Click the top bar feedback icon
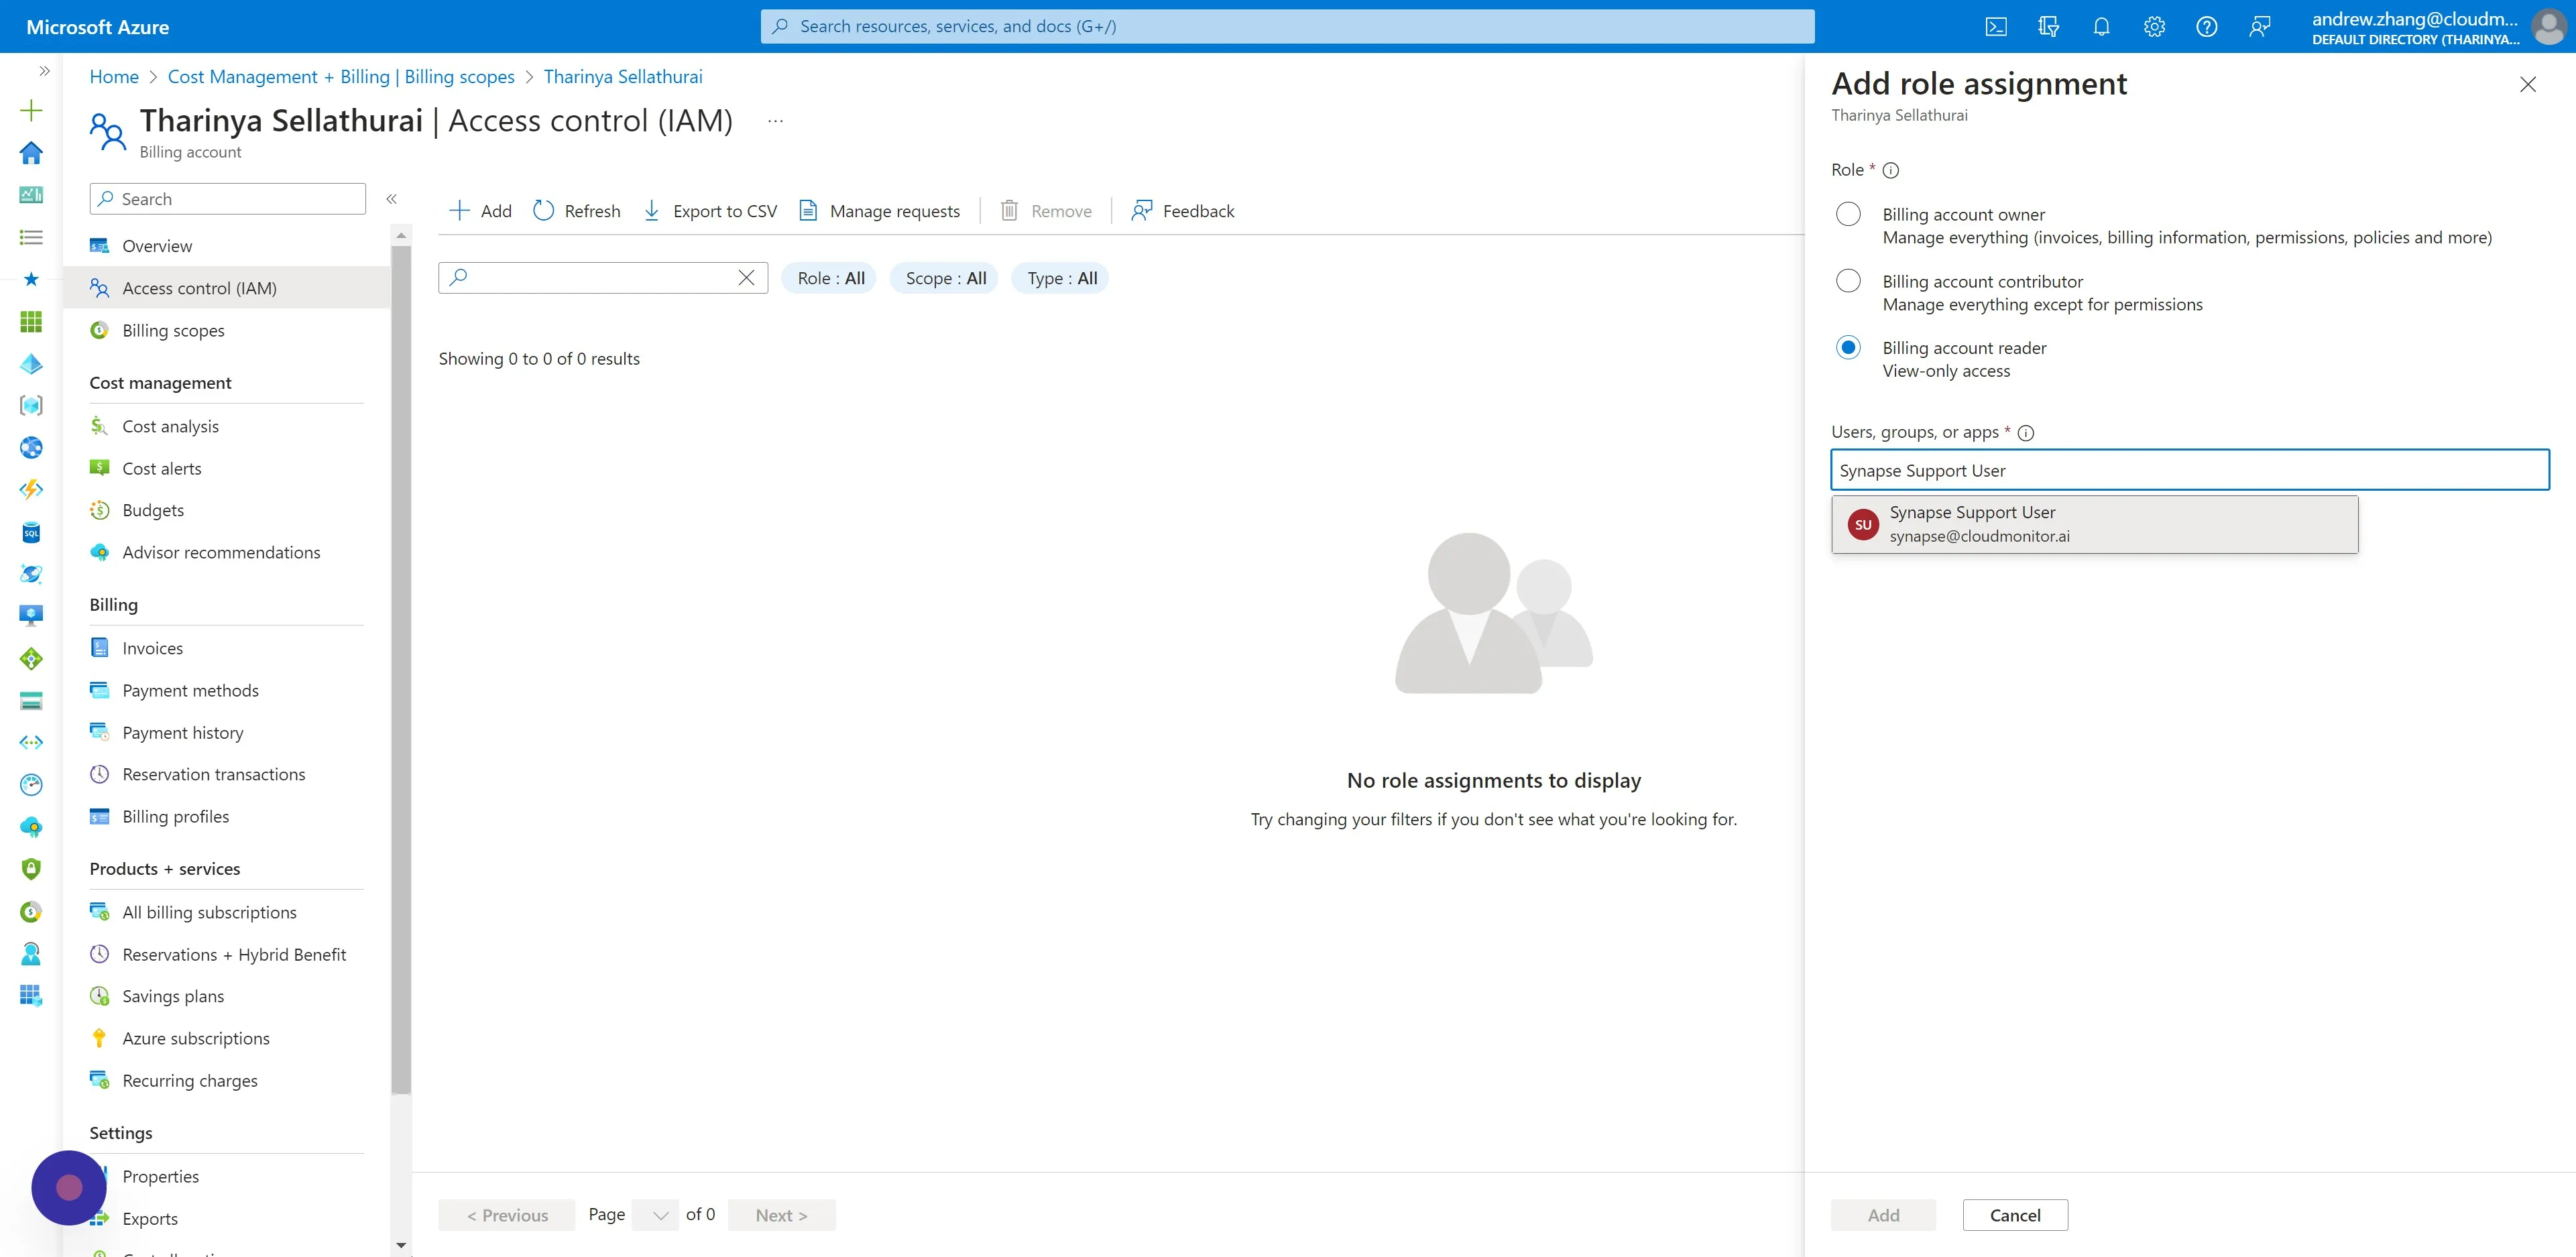The width and height of the screenshot is (2576, 1257). 2259,27
